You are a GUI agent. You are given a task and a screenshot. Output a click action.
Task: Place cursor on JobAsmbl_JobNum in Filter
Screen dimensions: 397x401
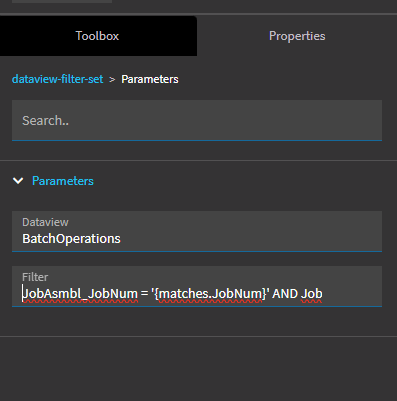click(x=80, y=294)
